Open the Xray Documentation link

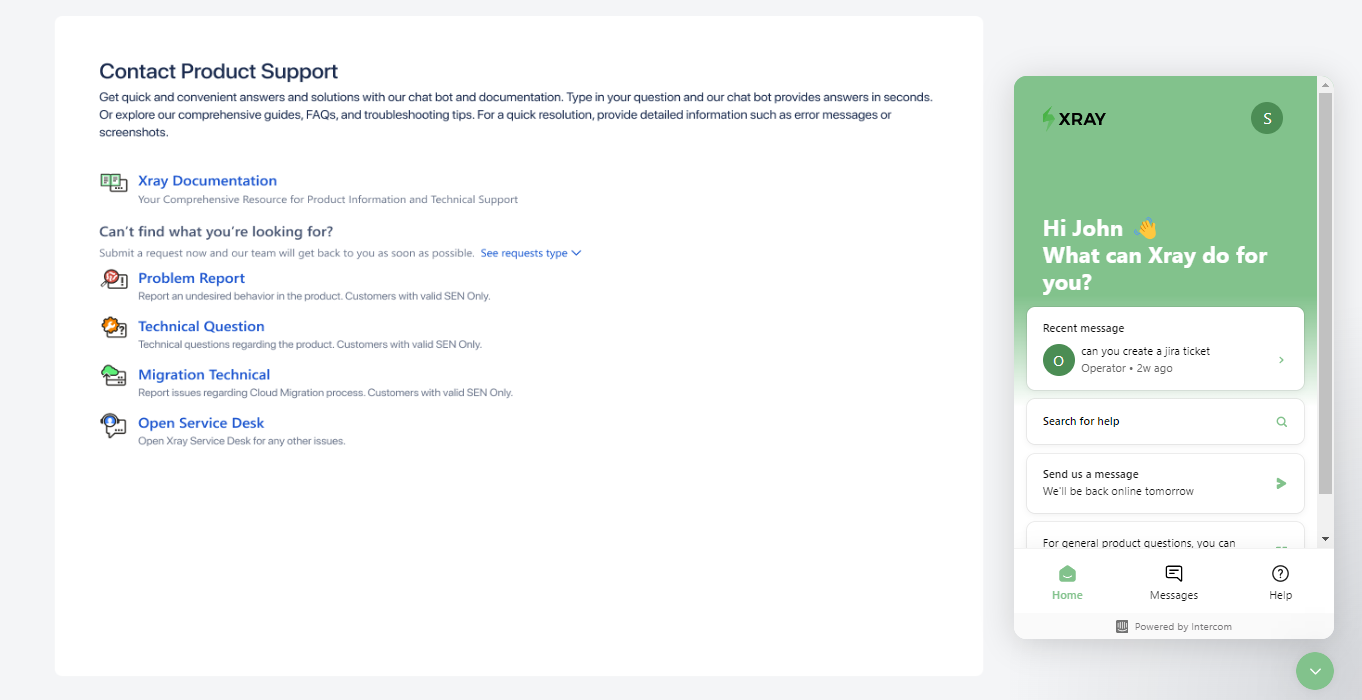[207, 181]
